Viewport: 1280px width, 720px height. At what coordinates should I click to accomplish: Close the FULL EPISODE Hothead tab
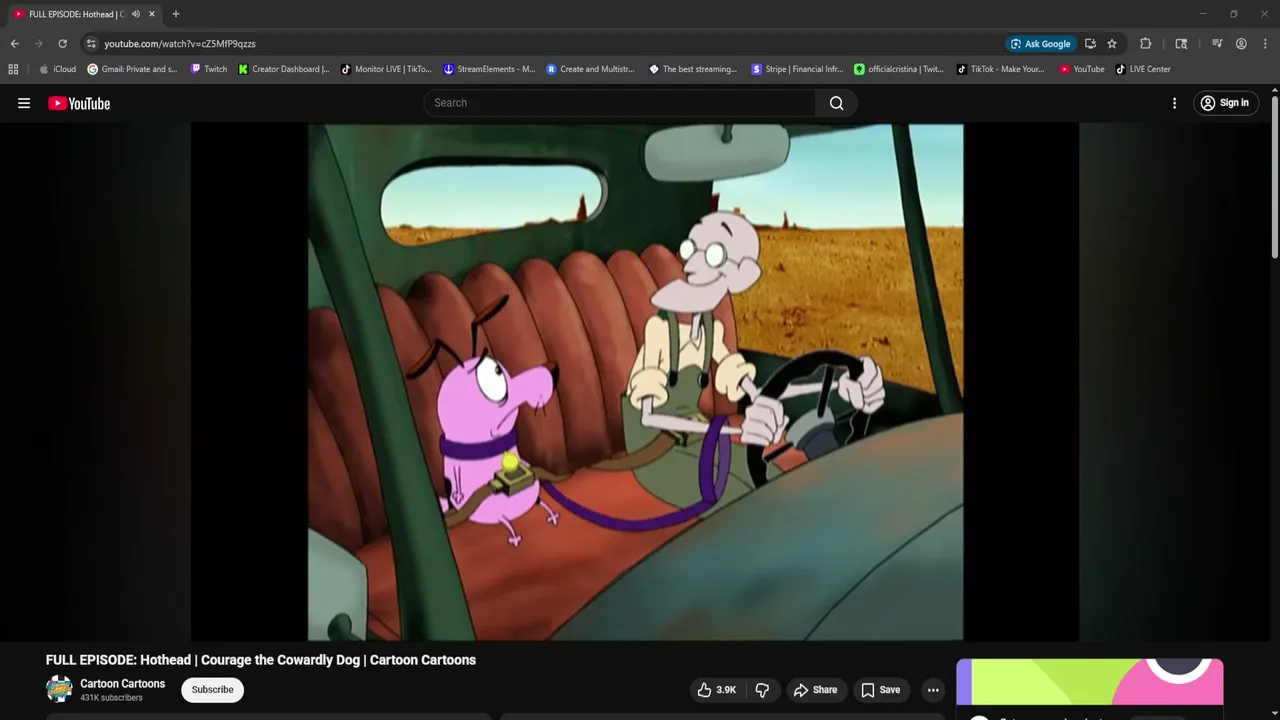tap(151, 14)
